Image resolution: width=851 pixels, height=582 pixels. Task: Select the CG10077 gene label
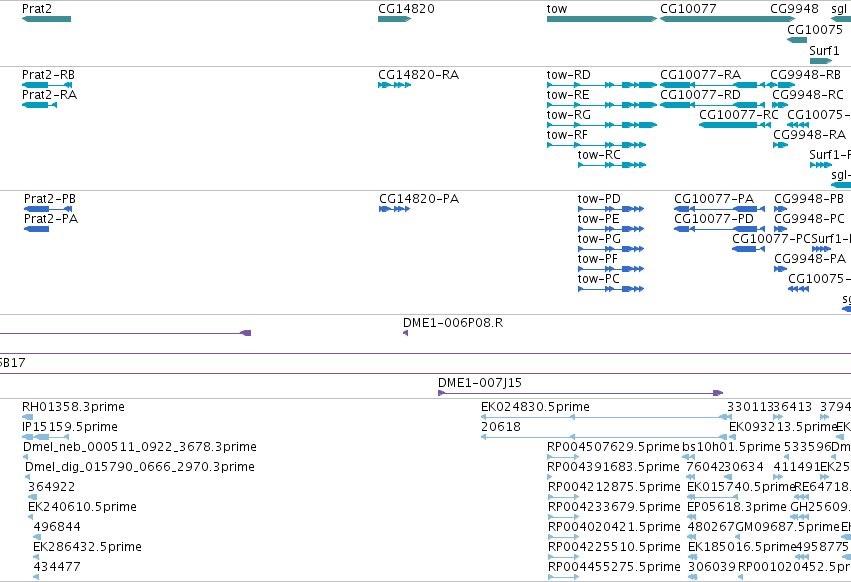688,9
